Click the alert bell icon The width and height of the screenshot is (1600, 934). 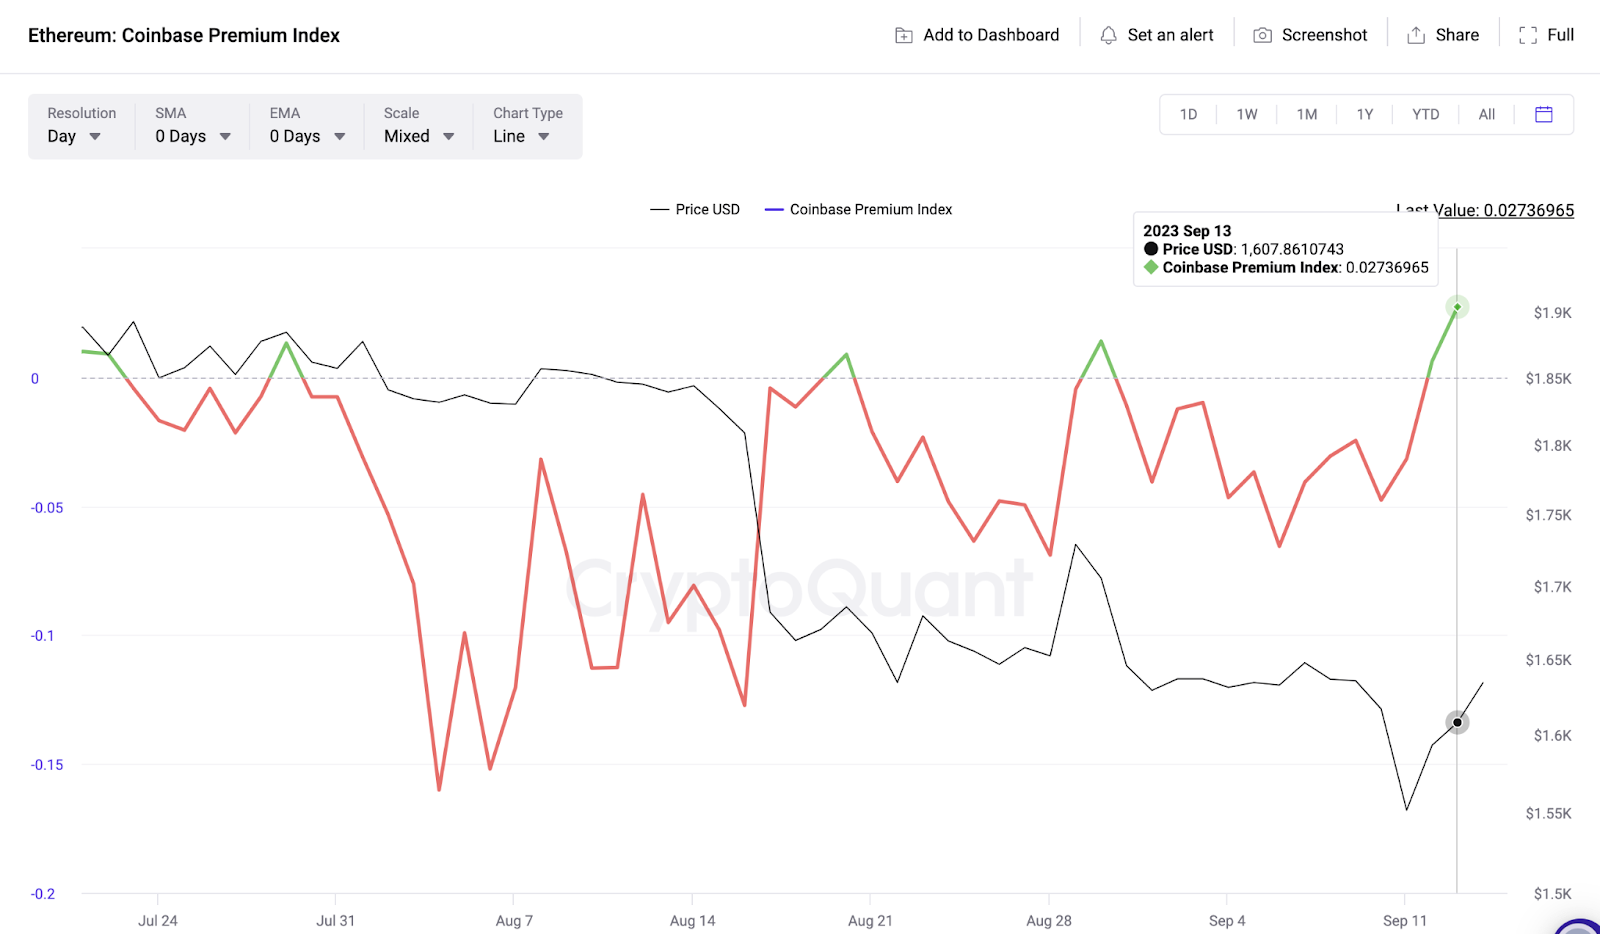(x=1108, y=35)
